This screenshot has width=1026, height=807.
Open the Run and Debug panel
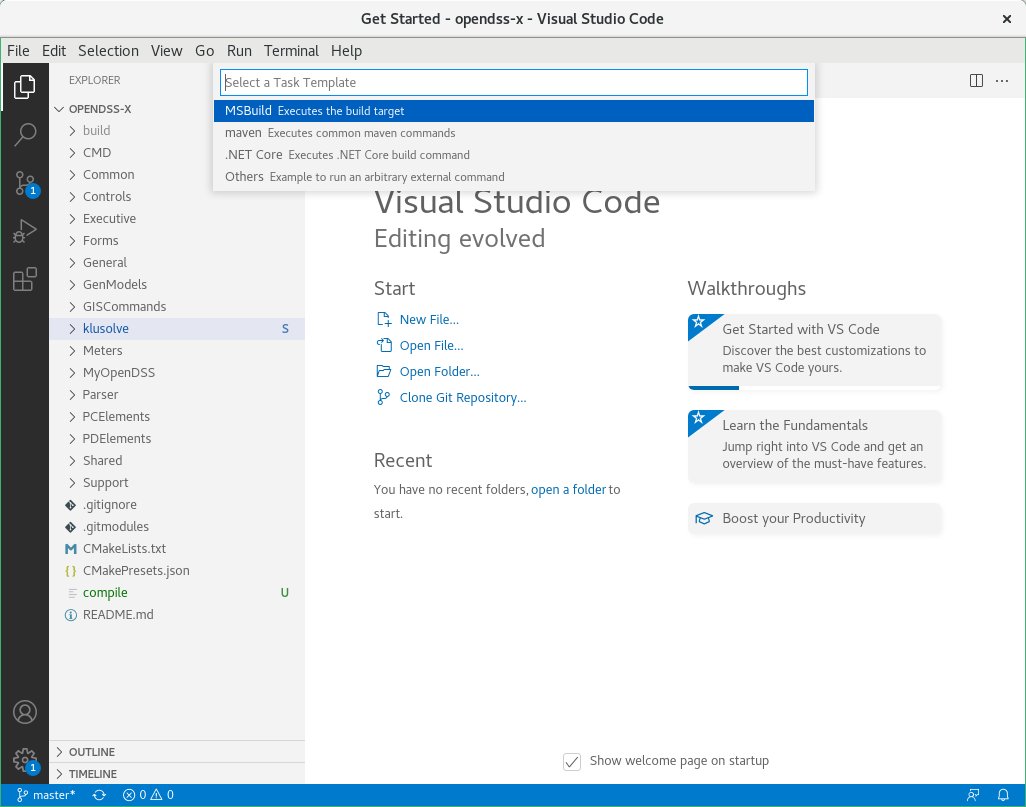pyautogui.click(x=25, y=231)
